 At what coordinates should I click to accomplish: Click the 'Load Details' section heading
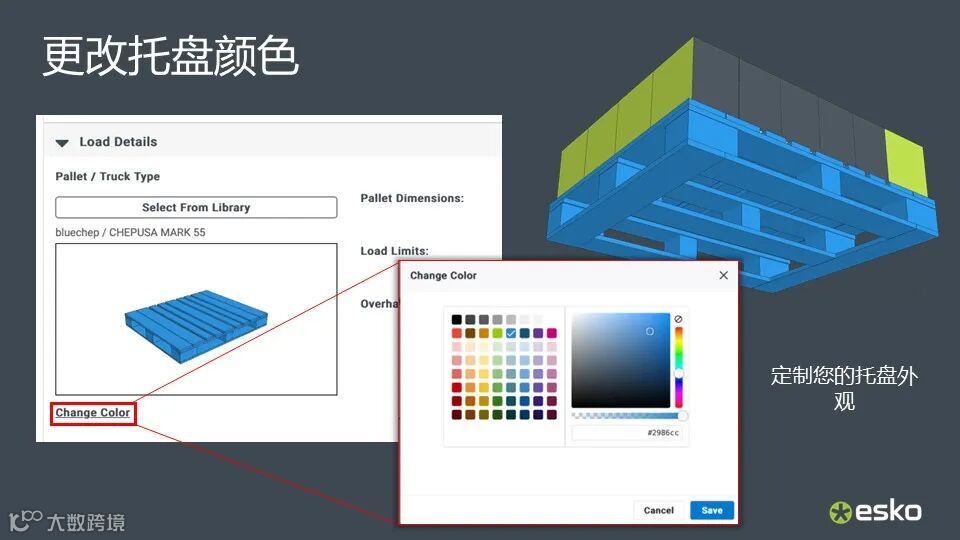118,142
